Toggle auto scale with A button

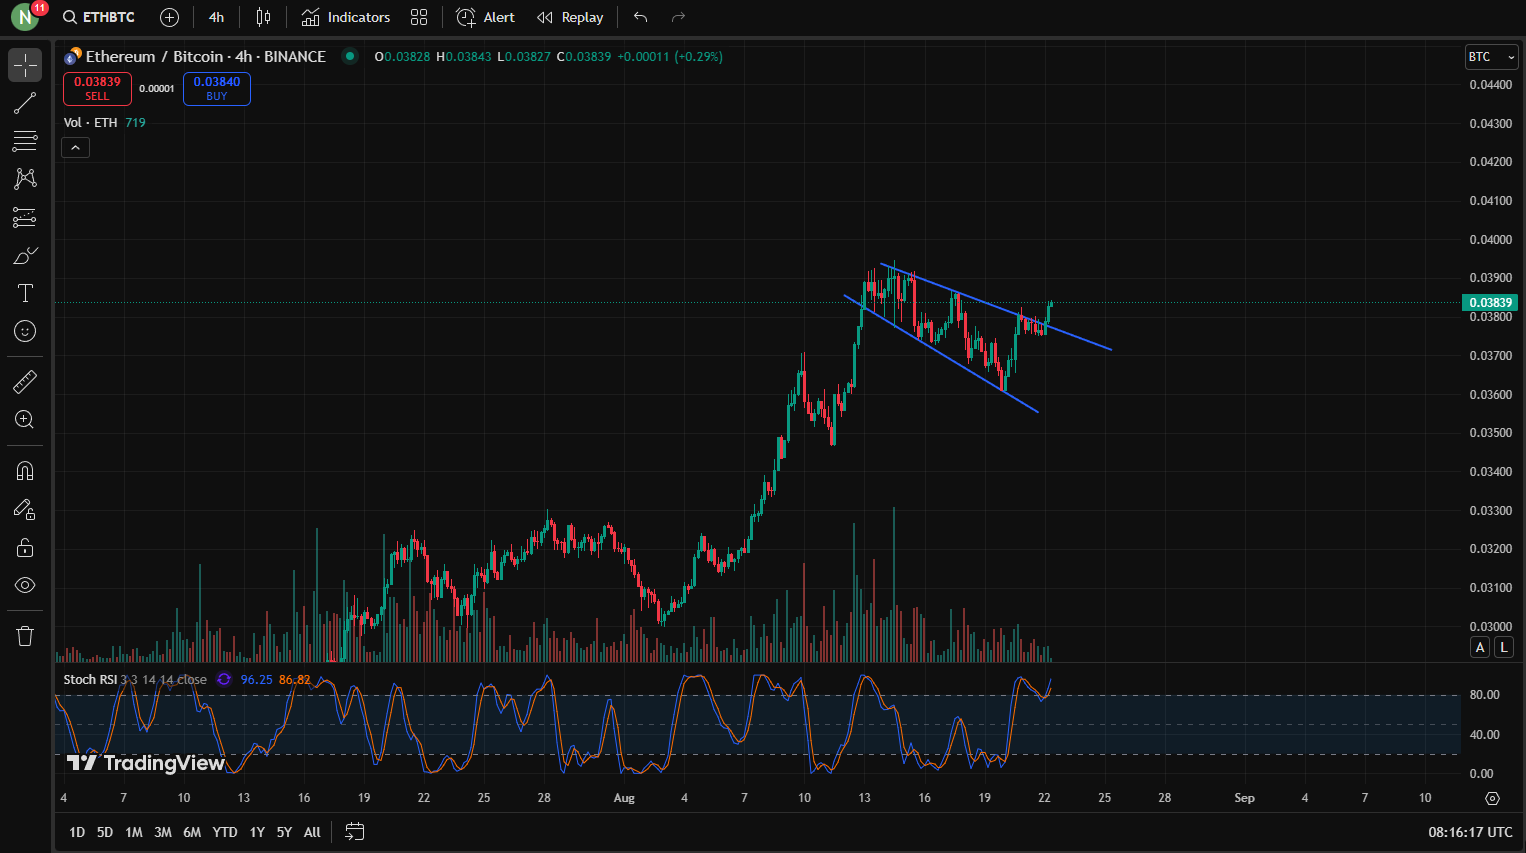1480,647
